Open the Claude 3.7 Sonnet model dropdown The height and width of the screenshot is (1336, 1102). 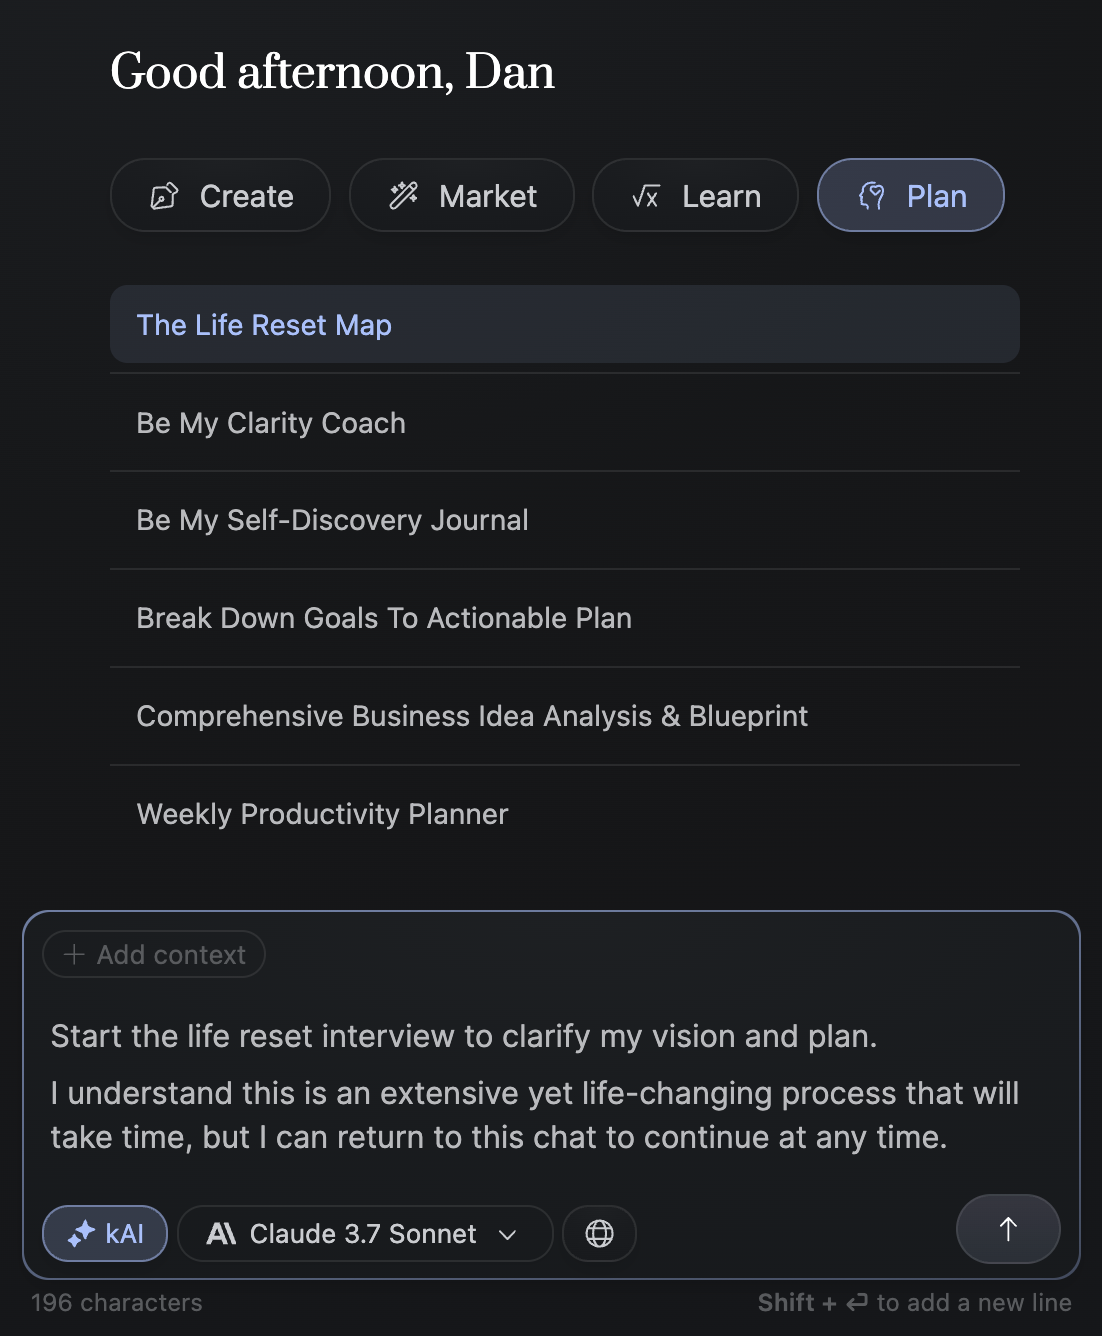pos(365,1234)
